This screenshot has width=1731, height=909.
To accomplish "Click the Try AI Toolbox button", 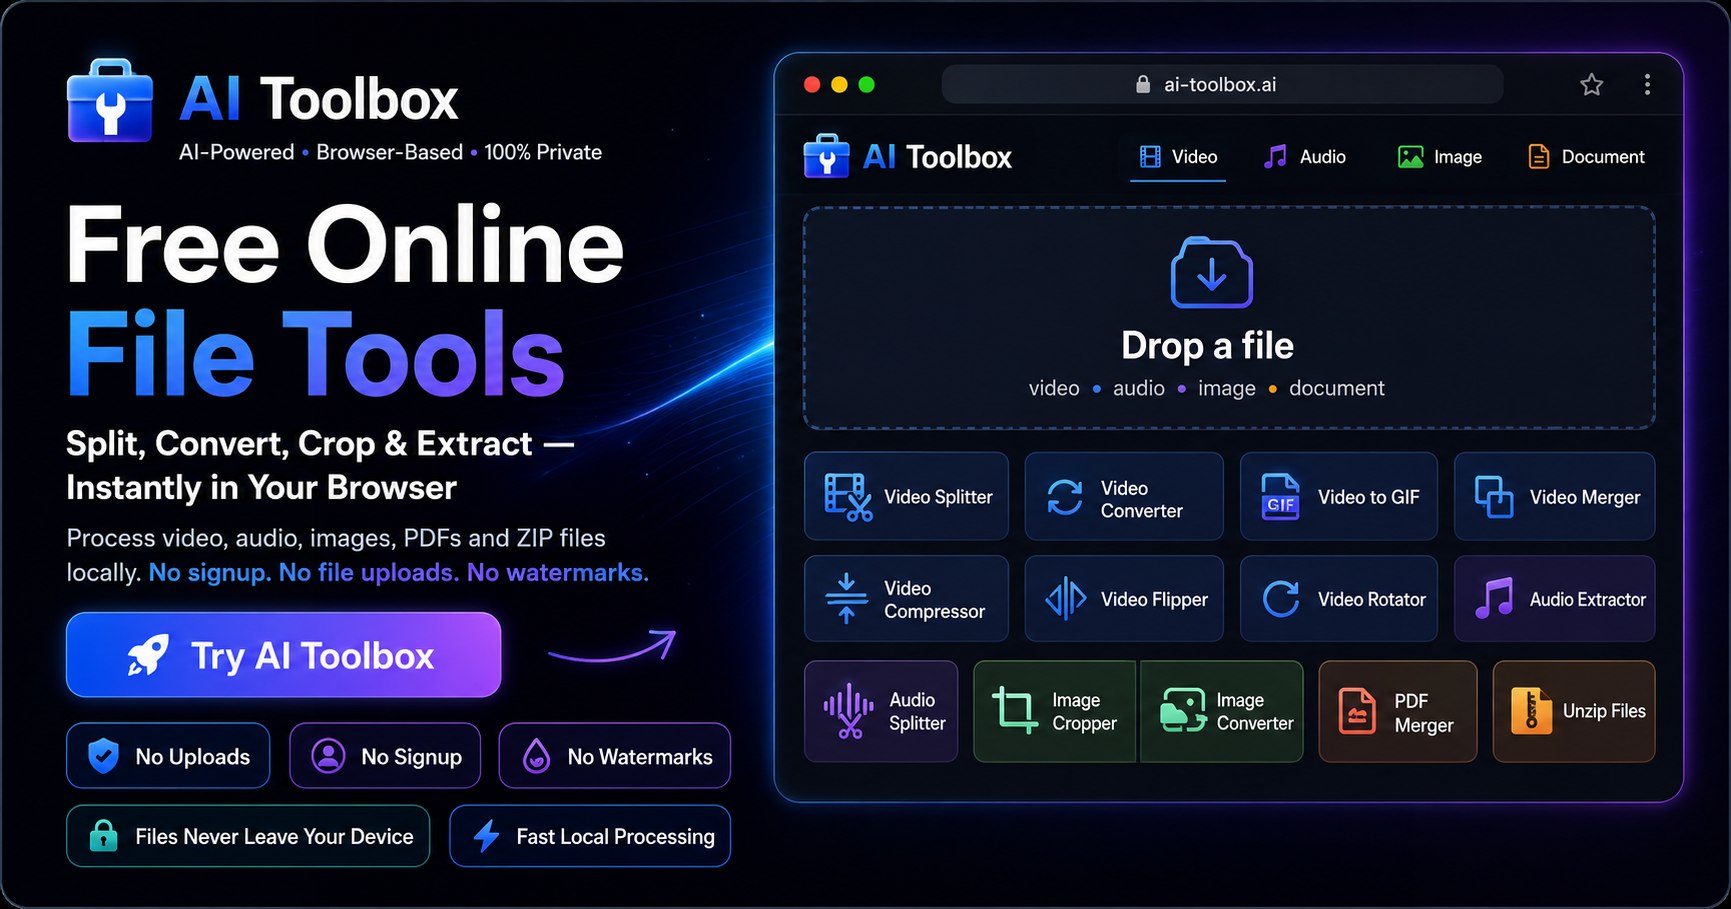I will pos(283,655).
